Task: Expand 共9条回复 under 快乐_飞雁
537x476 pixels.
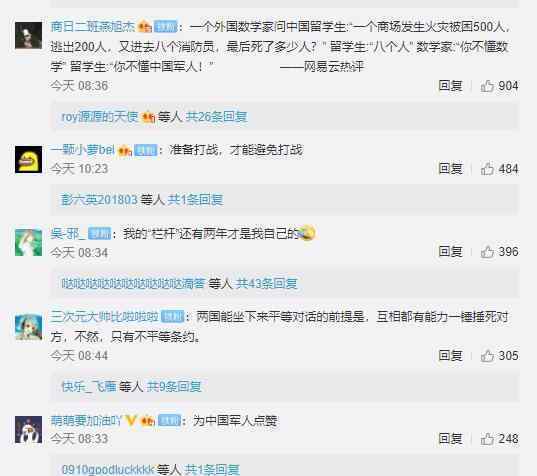Action: (174, 387)
